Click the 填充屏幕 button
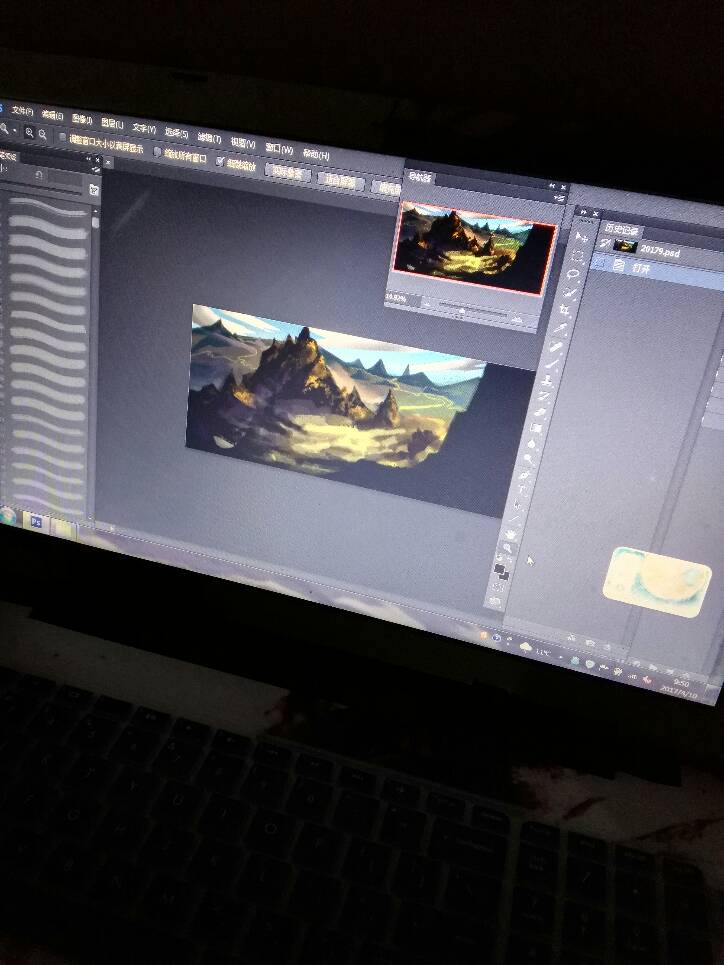The width and height of the screenshot is (724, 965). click(x=388, y=189)
